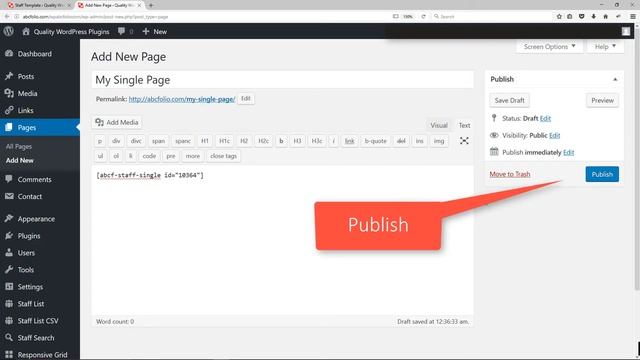Open a new browser tab
This screenshot has height=360, width=640.
[x=151, y=5]
